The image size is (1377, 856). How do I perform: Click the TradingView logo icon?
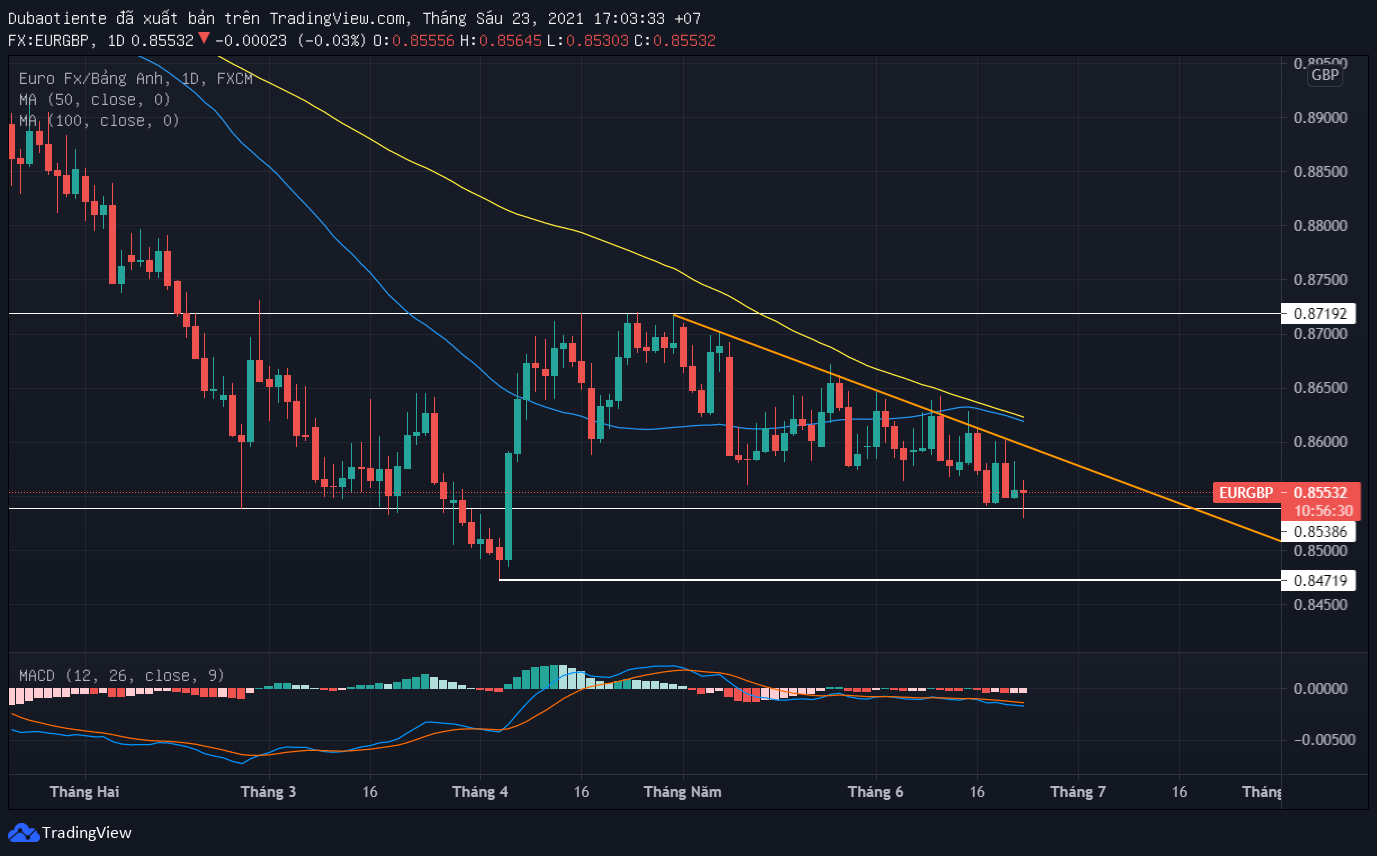23,832
